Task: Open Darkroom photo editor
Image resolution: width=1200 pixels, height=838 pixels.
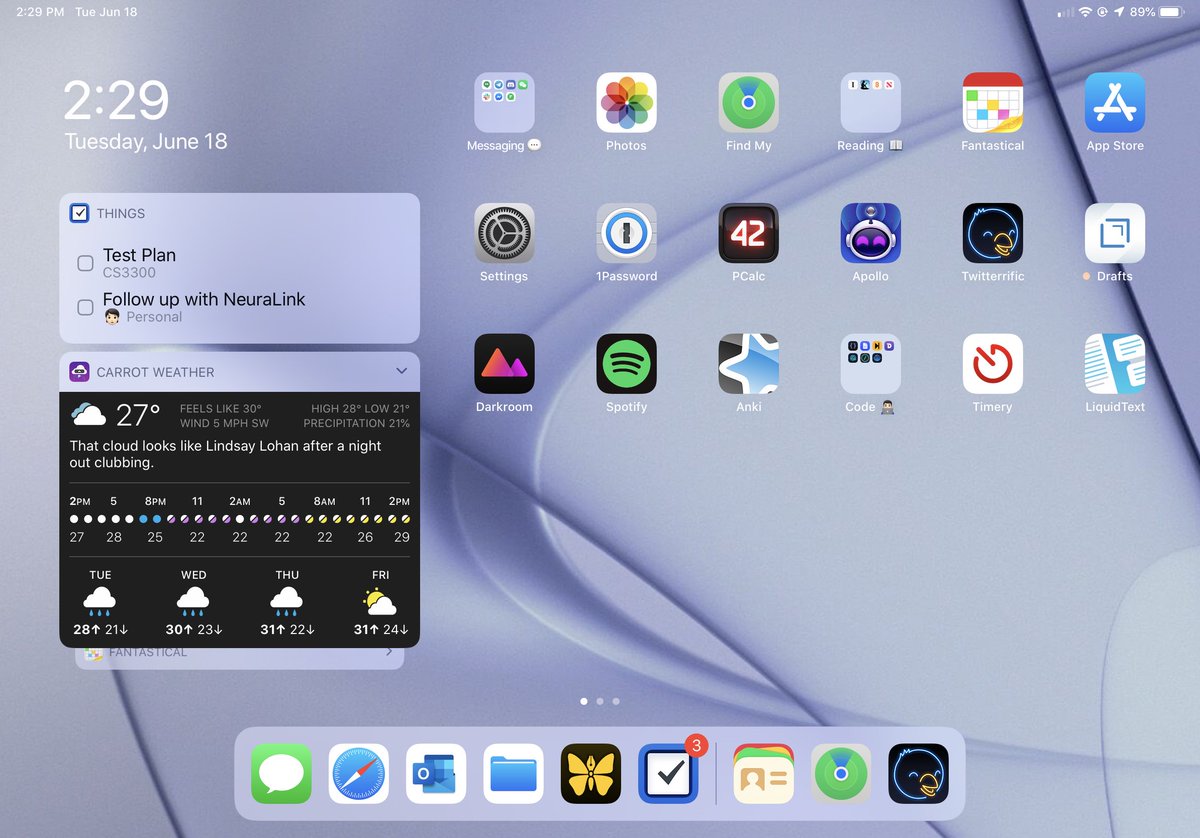Action: tap(504, 364)
